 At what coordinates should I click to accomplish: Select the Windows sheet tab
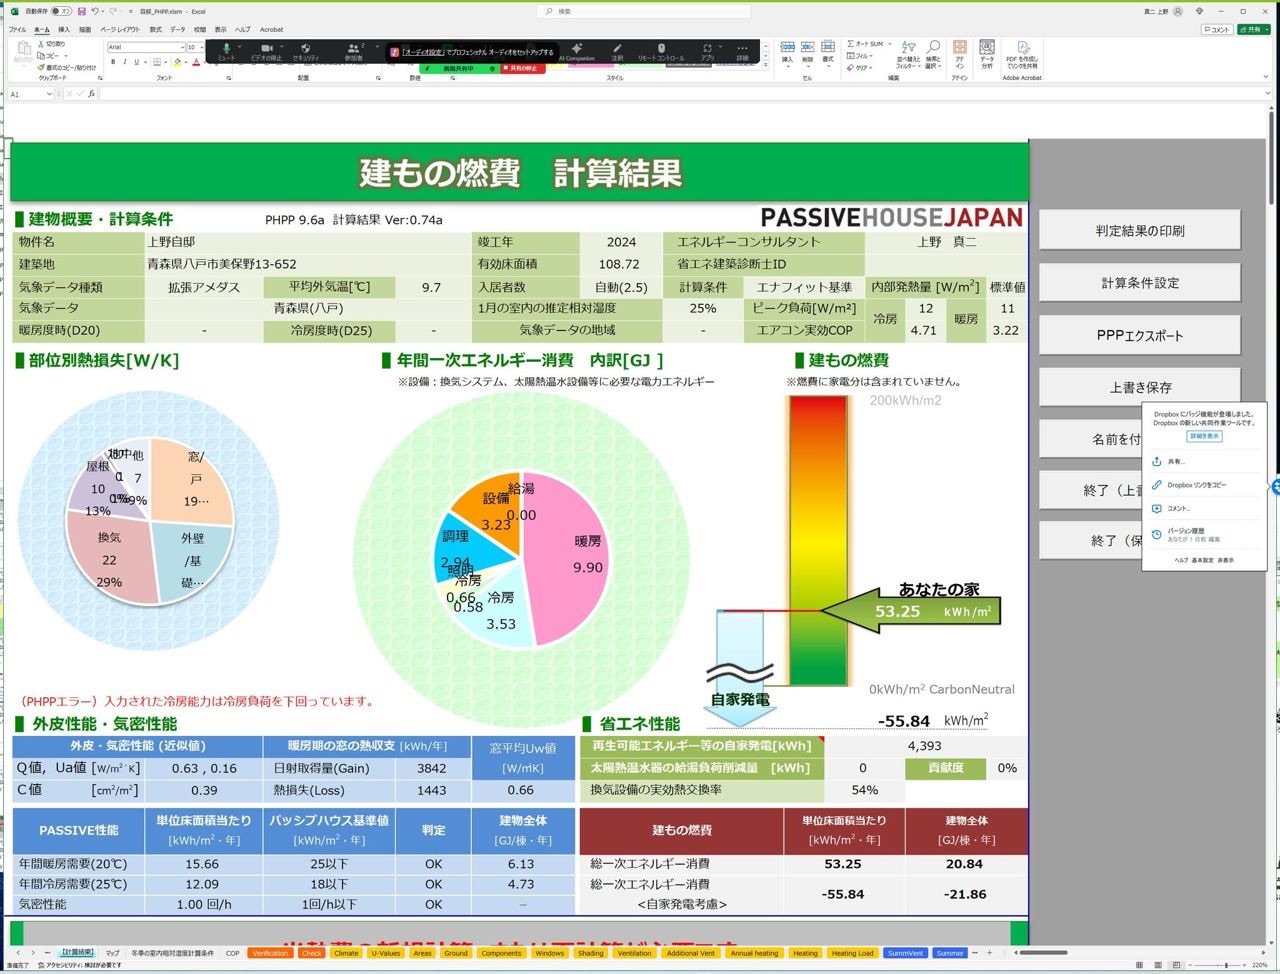click(x=550, y=953)
